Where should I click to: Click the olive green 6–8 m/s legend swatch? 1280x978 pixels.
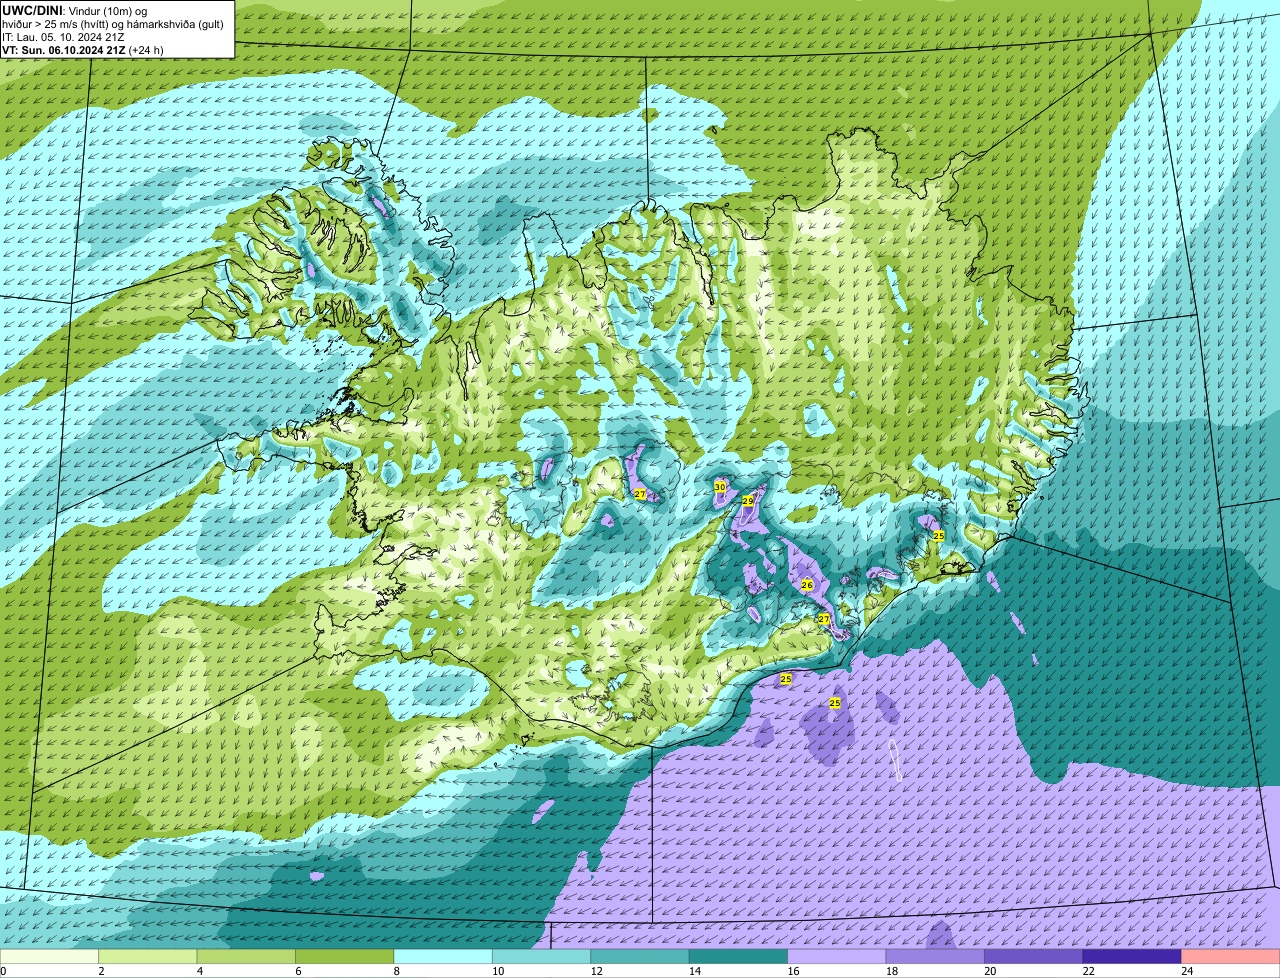(x=345, y=957)
